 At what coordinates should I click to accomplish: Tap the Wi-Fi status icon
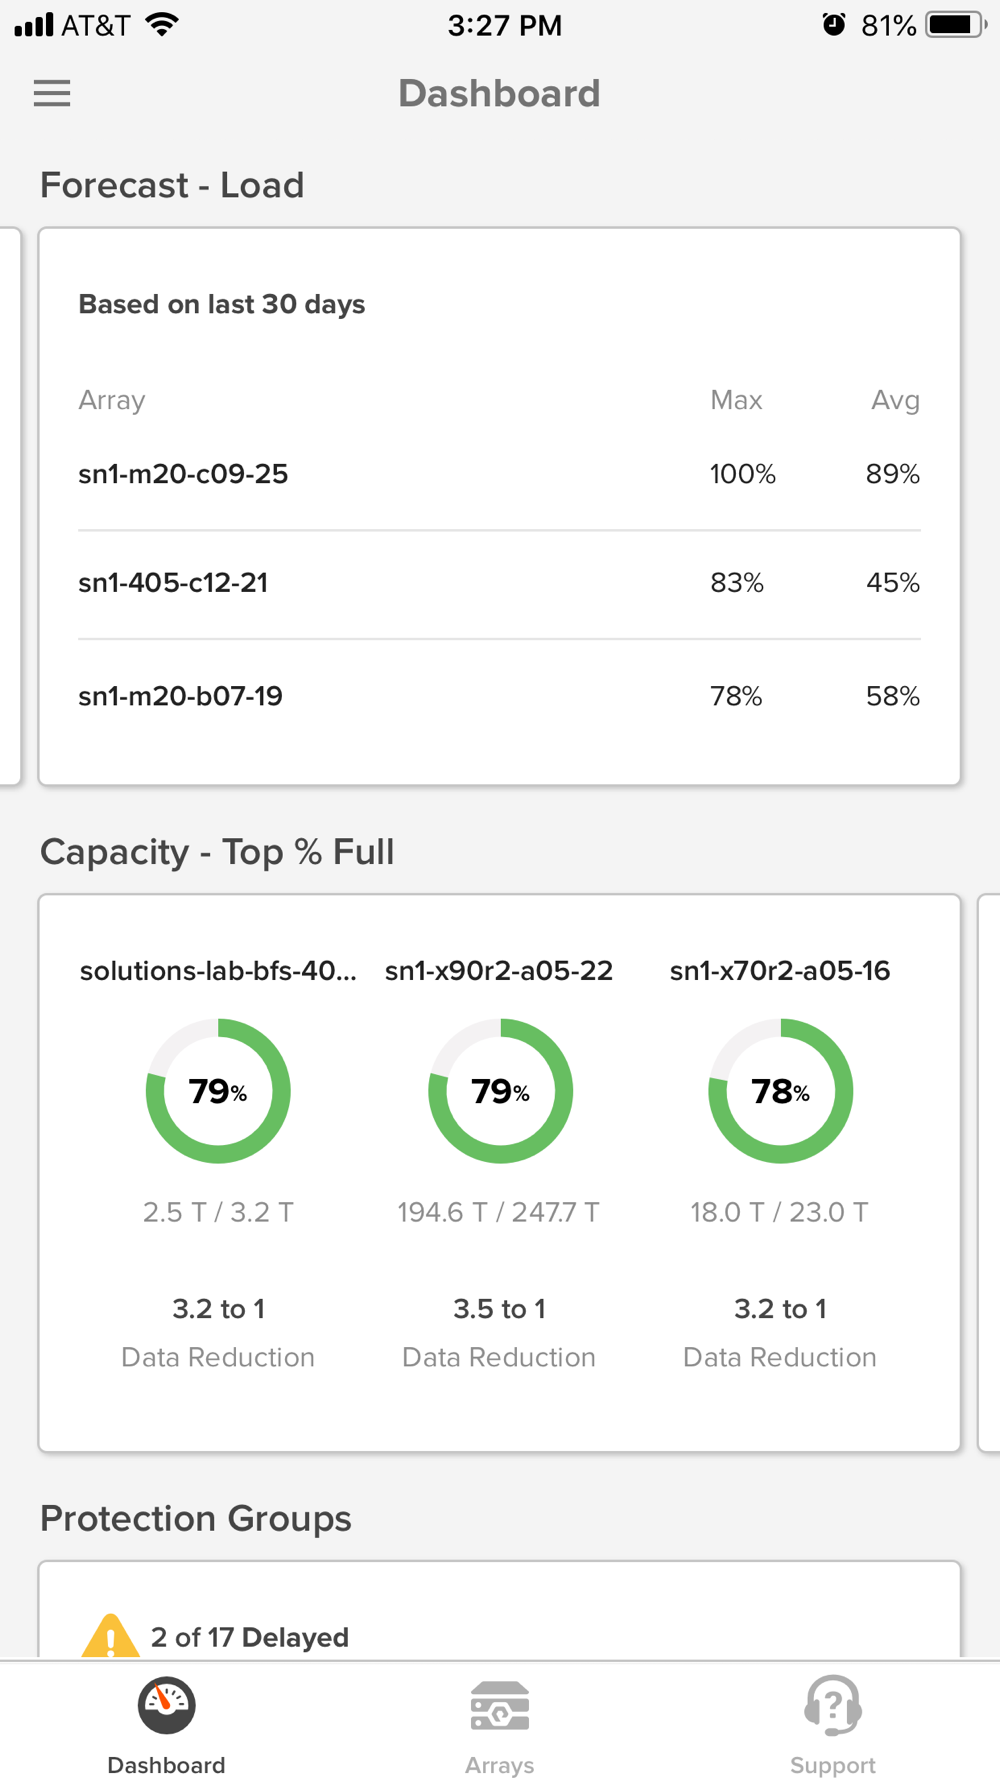(x=161, y=24)
